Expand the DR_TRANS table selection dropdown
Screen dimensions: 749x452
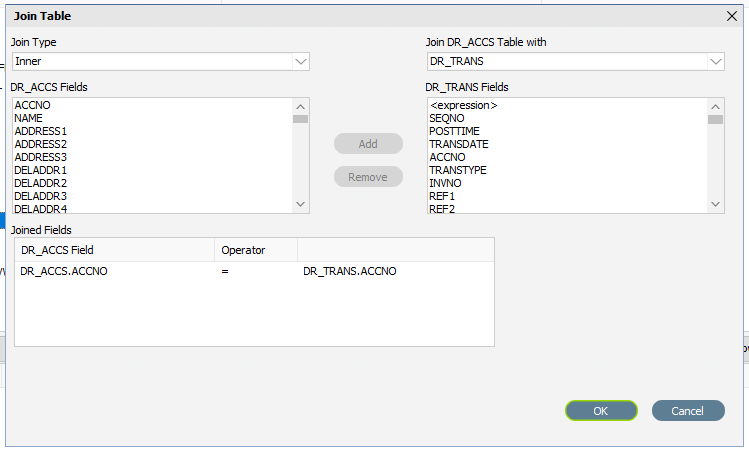tap(576, 62)
